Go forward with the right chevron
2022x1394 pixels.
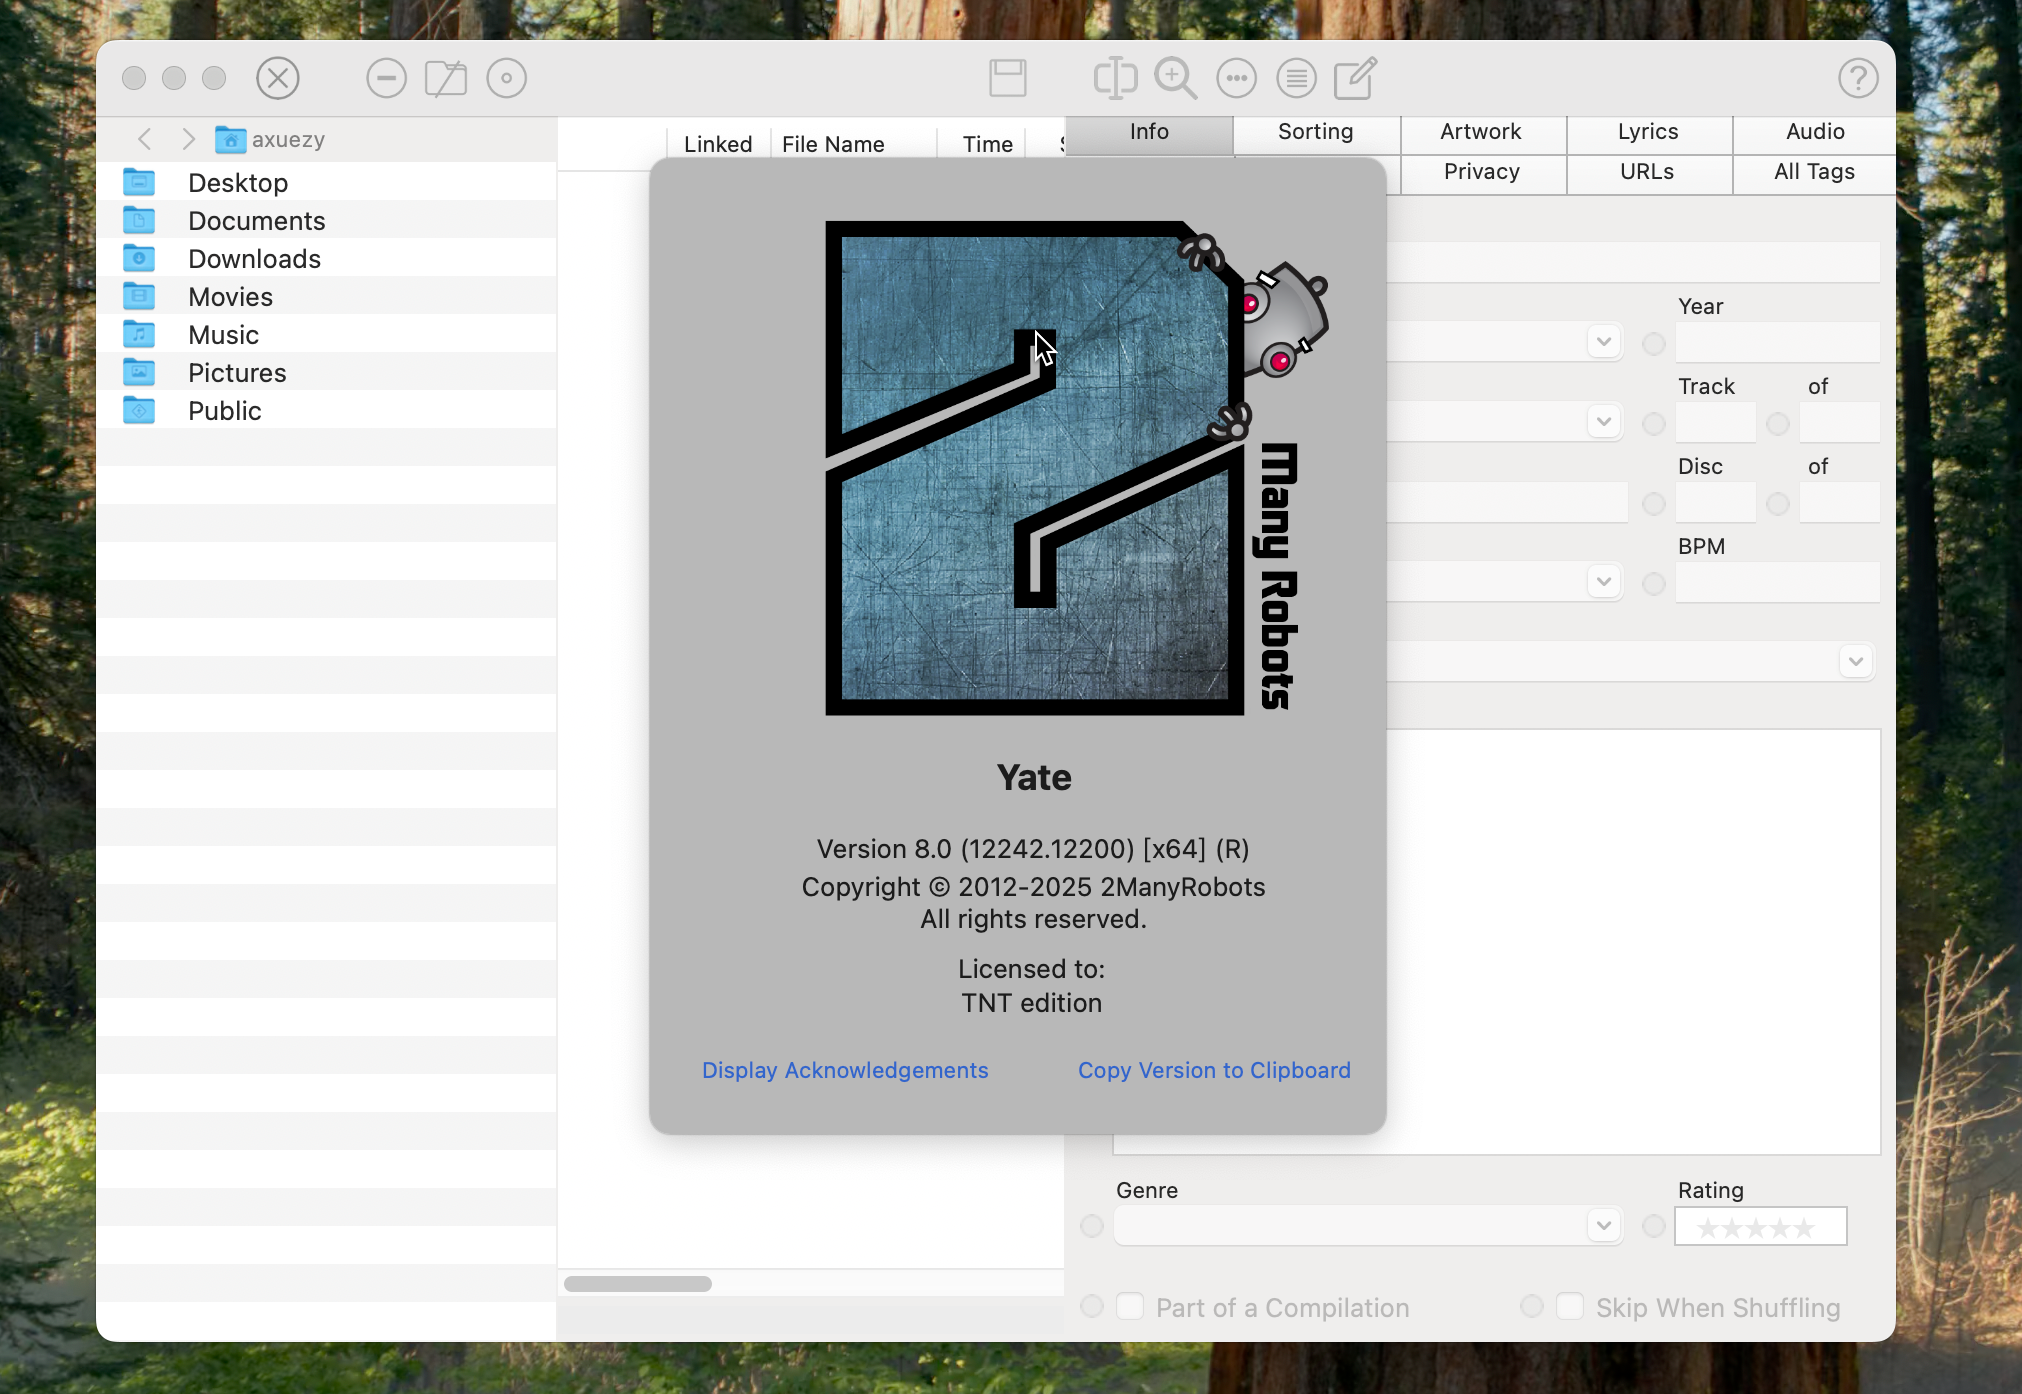188,139
